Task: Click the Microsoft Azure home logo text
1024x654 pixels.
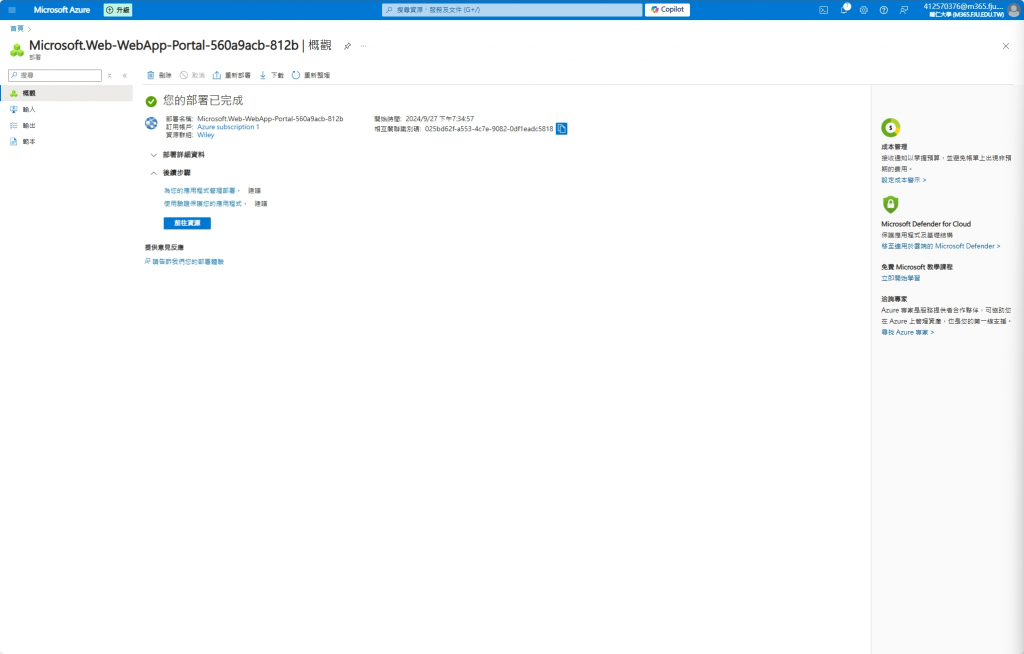Action: [62, 10]
